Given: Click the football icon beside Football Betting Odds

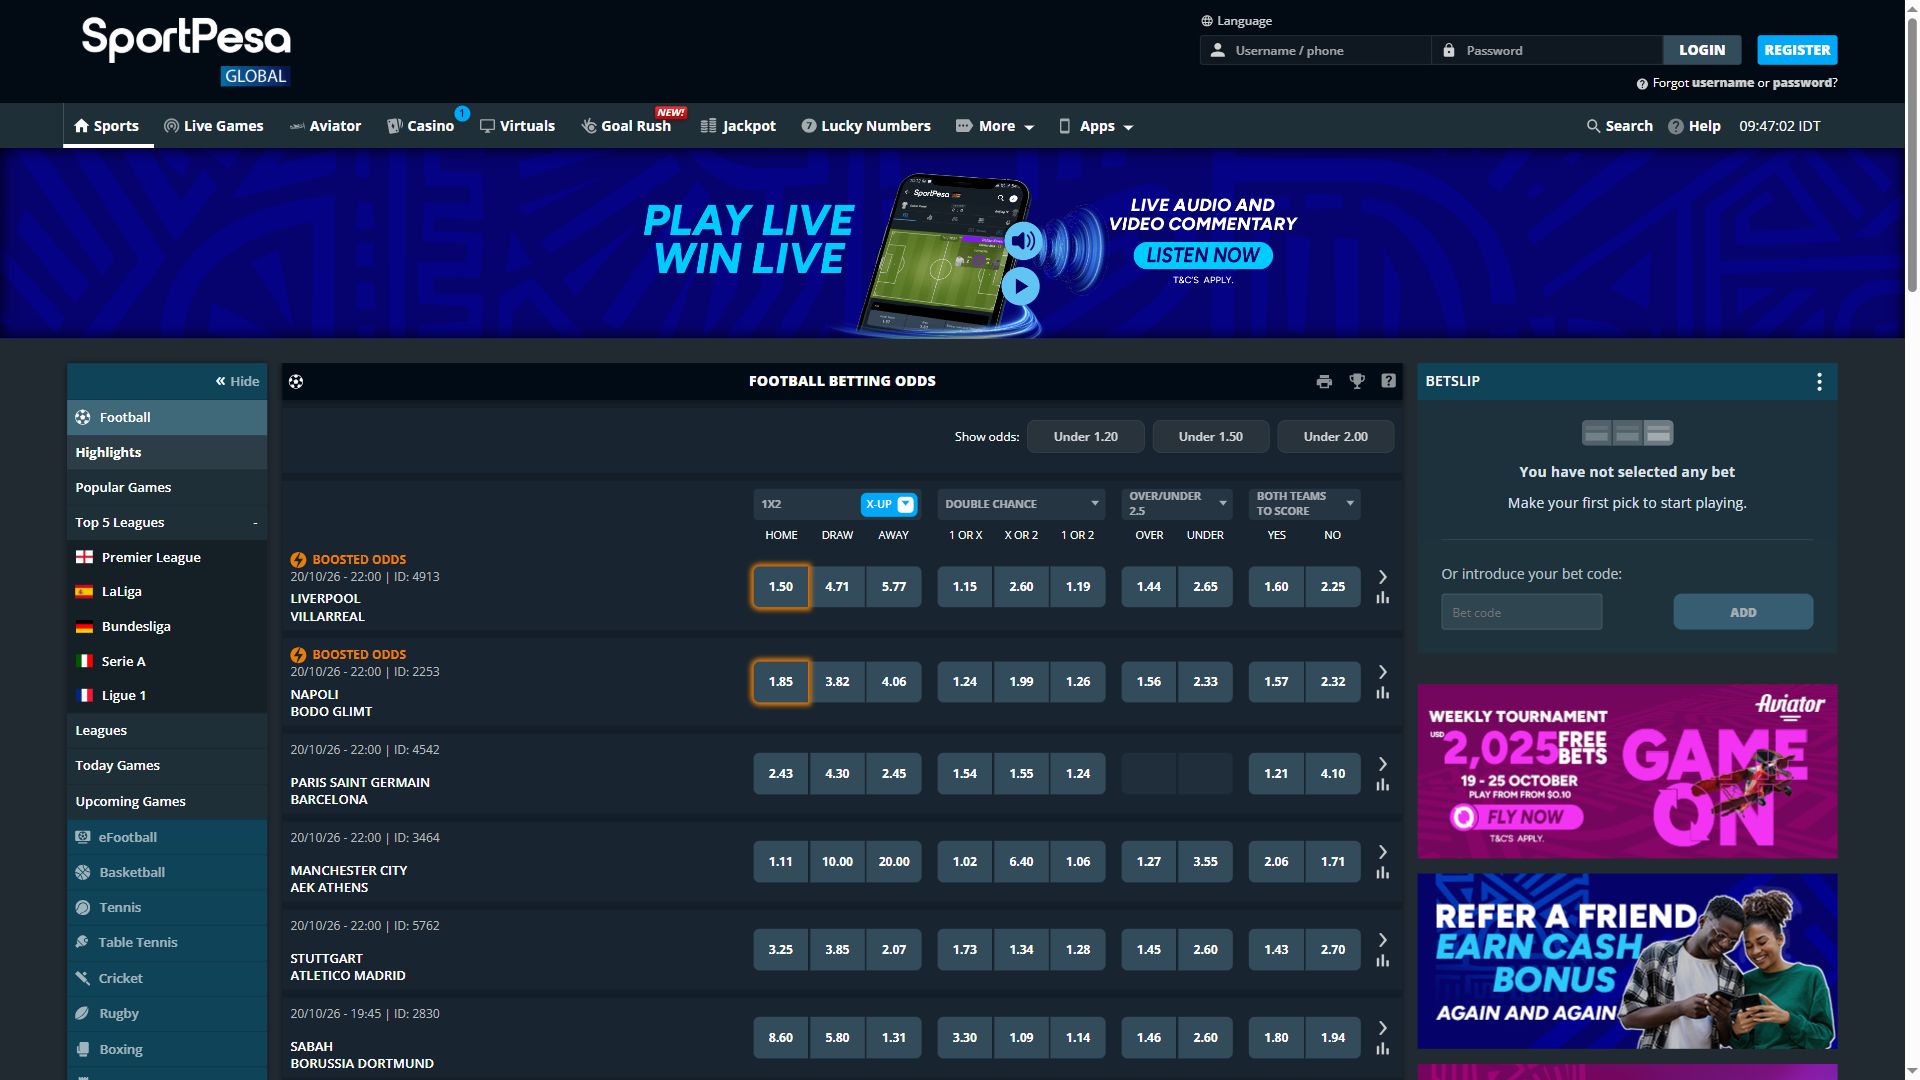Looking at the screenshot, I should coord(296,381).
